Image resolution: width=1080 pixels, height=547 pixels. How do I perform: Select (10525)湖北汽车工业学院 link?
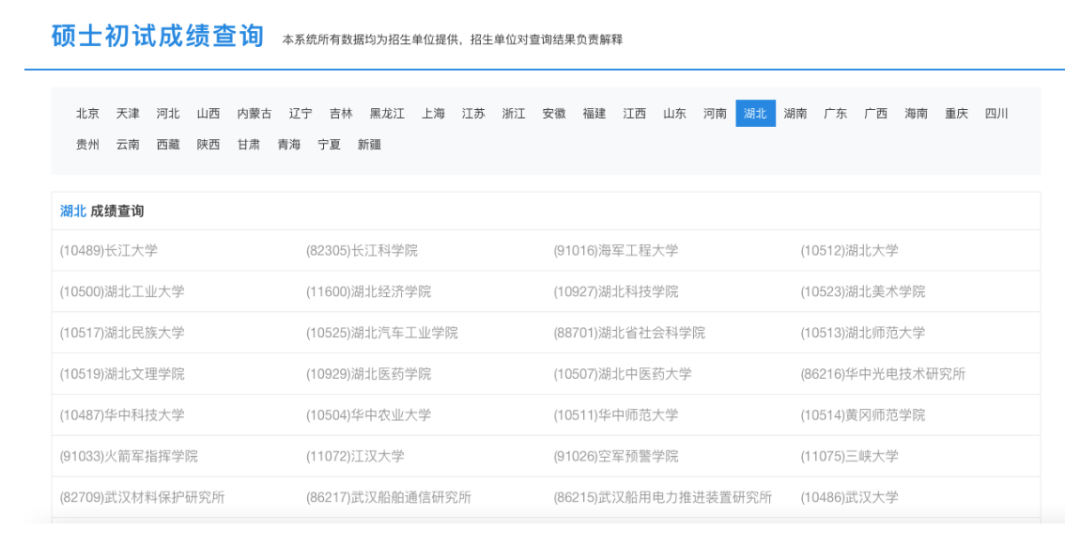pyautogui.click(x=382, y=333)
